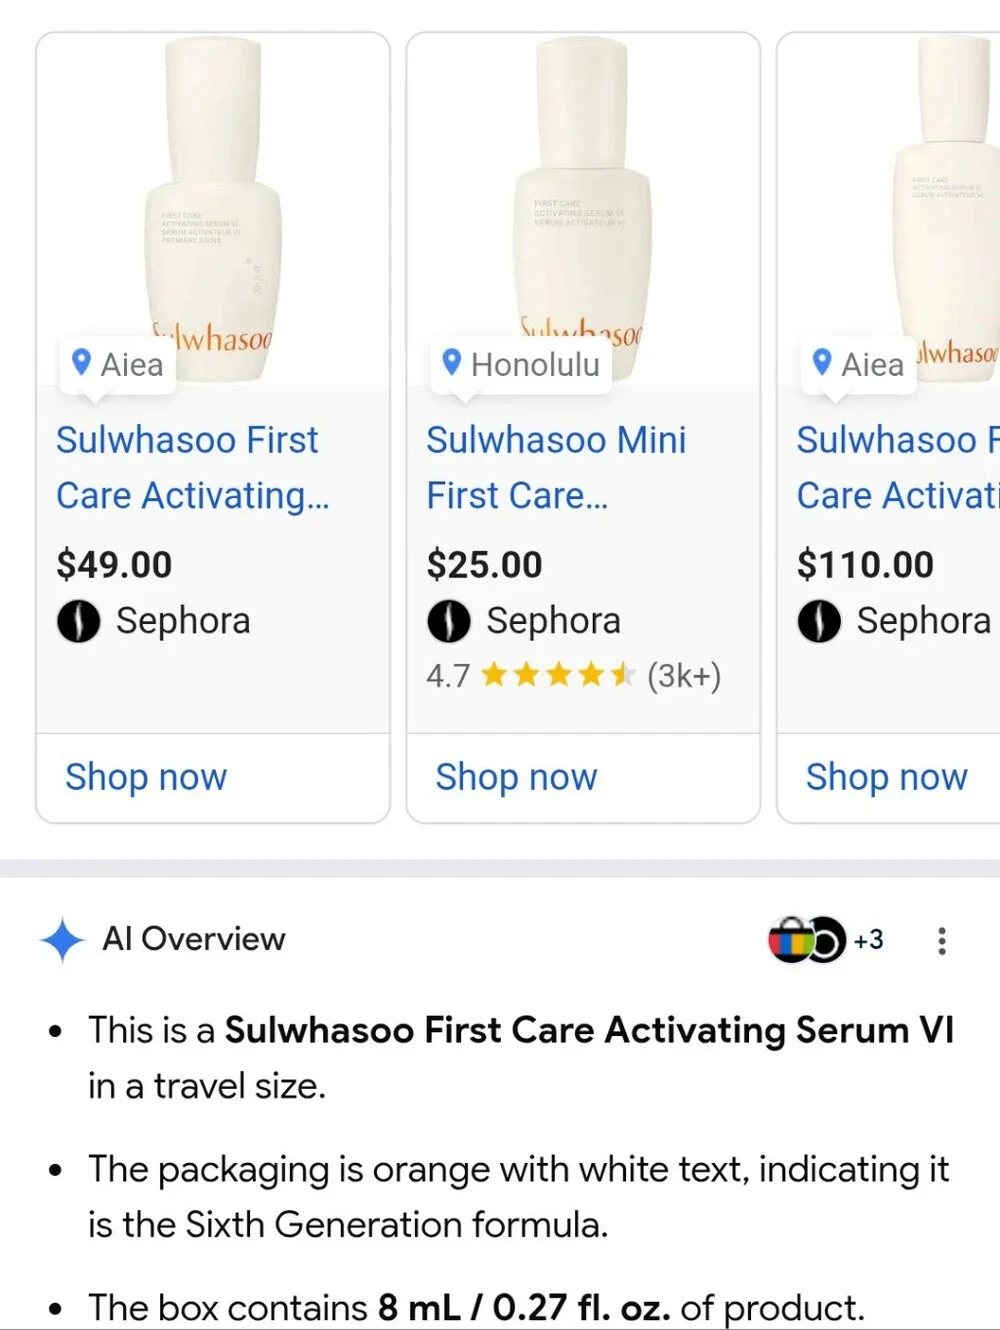
Task: Open the $110.00 serum bottle image
Action: (889, 209)
